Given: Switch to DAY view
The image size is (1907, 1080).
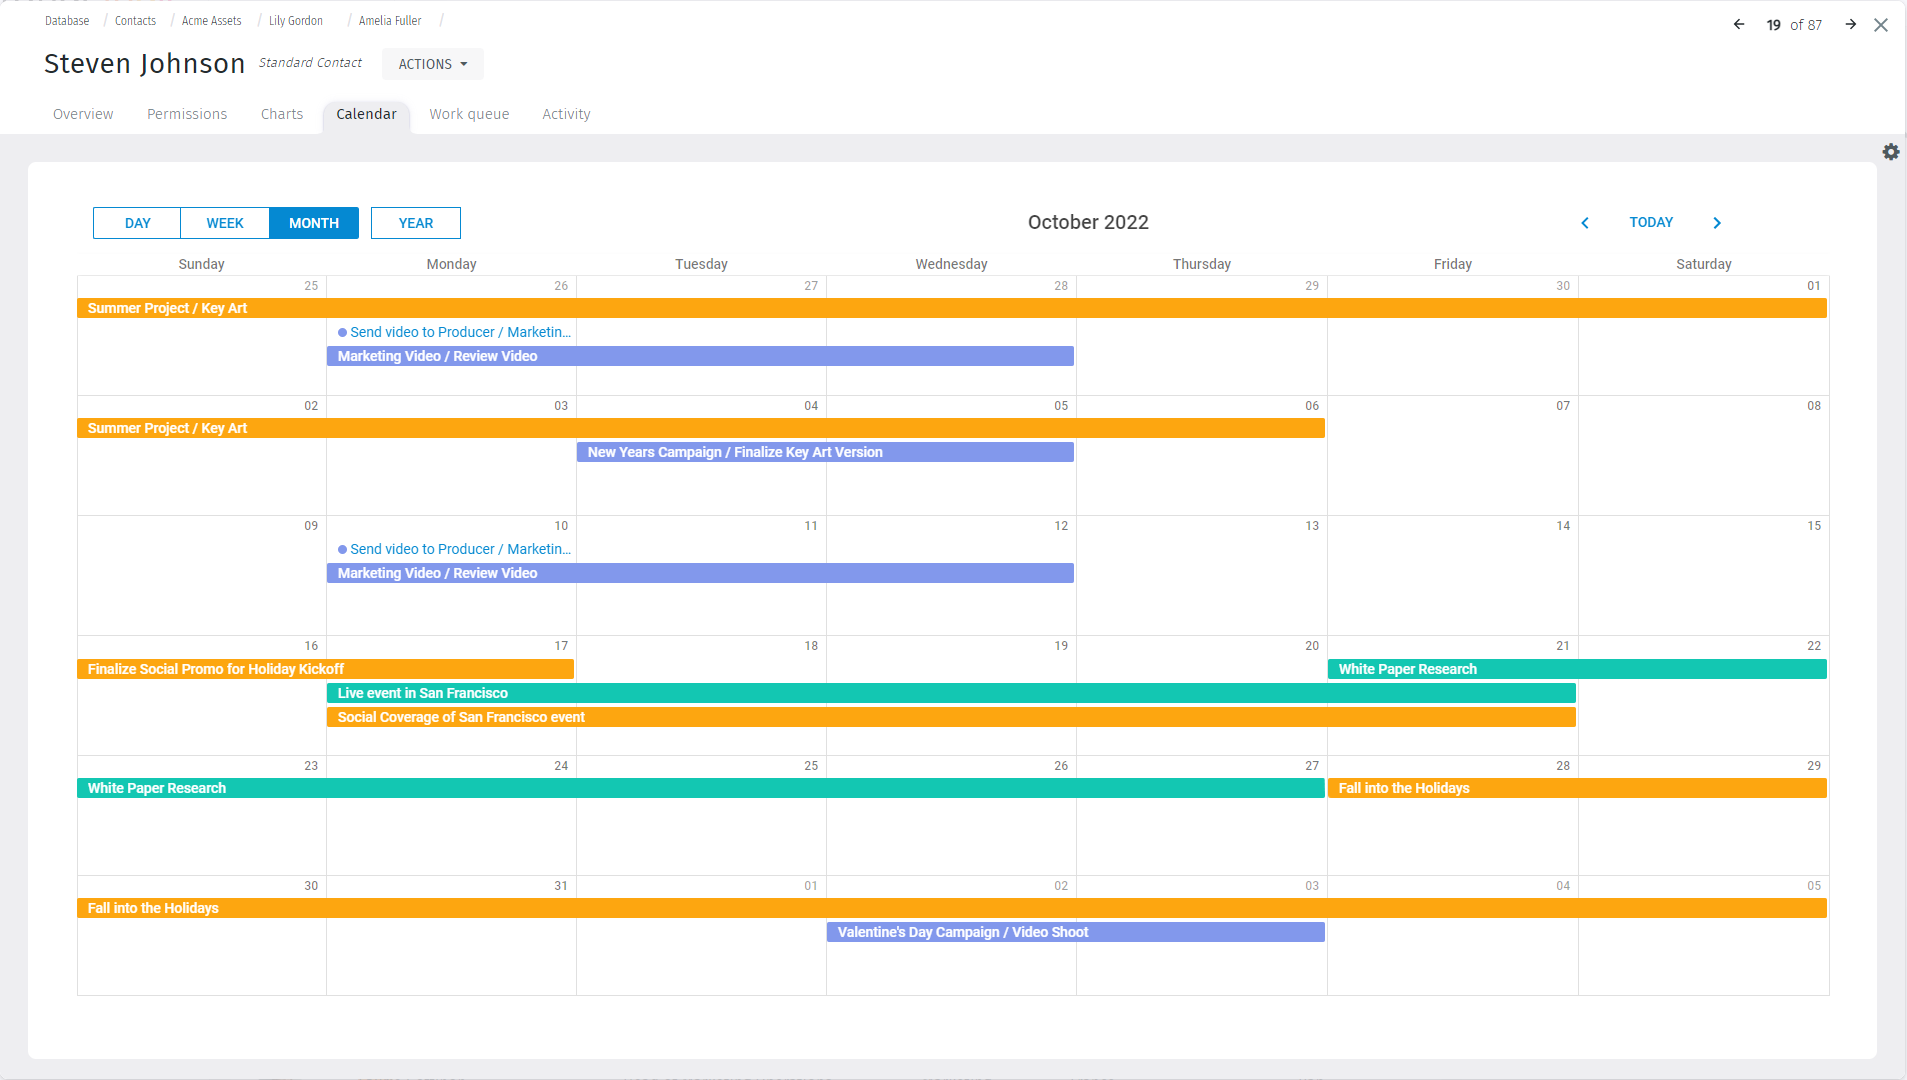Looking at the screenshot, I should [137, 222].
